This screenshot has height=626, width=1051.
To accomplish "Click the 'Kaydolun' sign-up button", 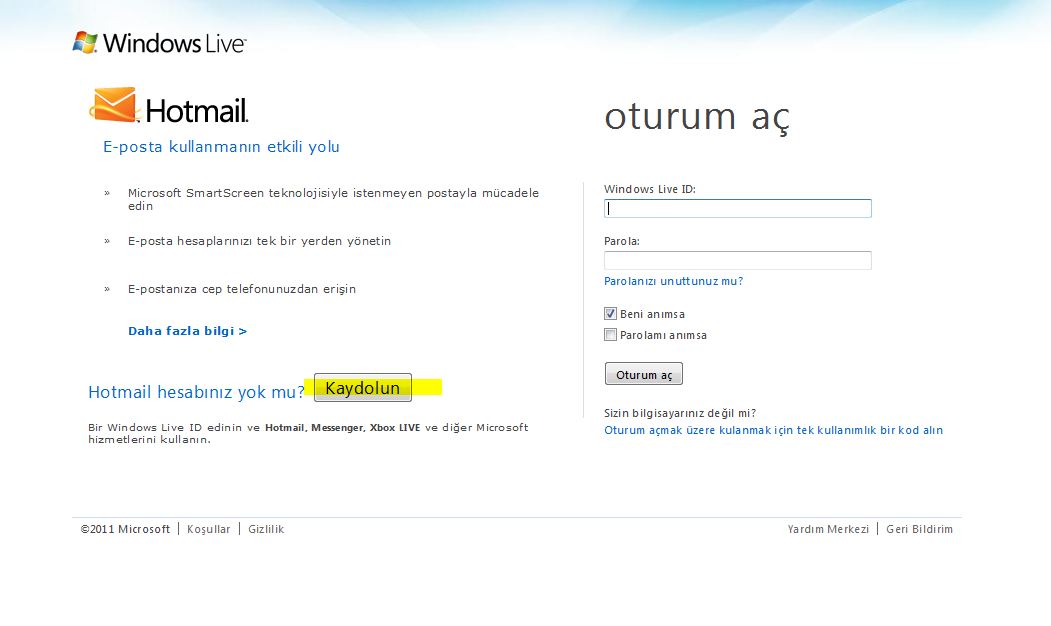I will click(363, 387).
